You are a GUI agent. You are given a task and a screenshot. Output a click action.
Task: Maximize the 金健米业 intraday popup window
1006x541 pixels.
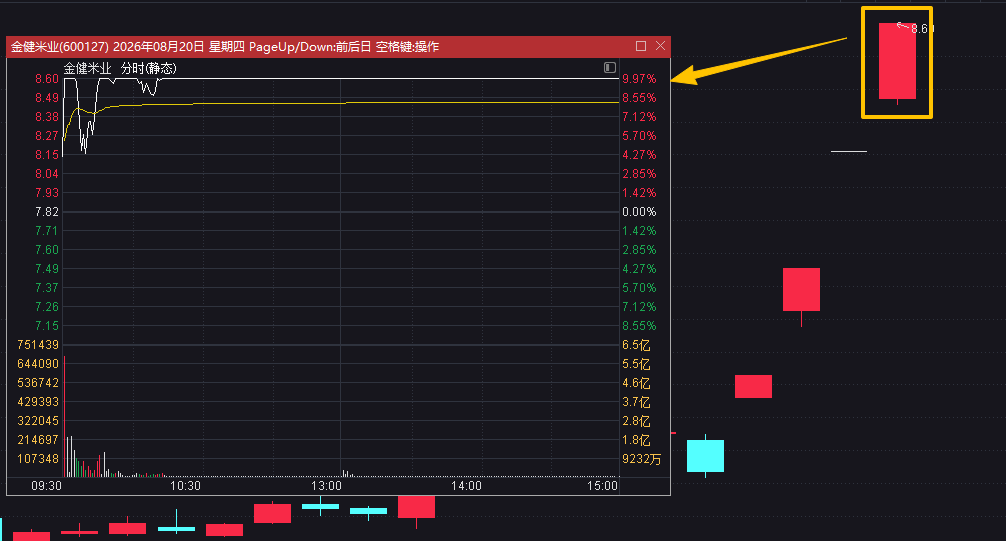pyautogui.click(x=640, y=46)
